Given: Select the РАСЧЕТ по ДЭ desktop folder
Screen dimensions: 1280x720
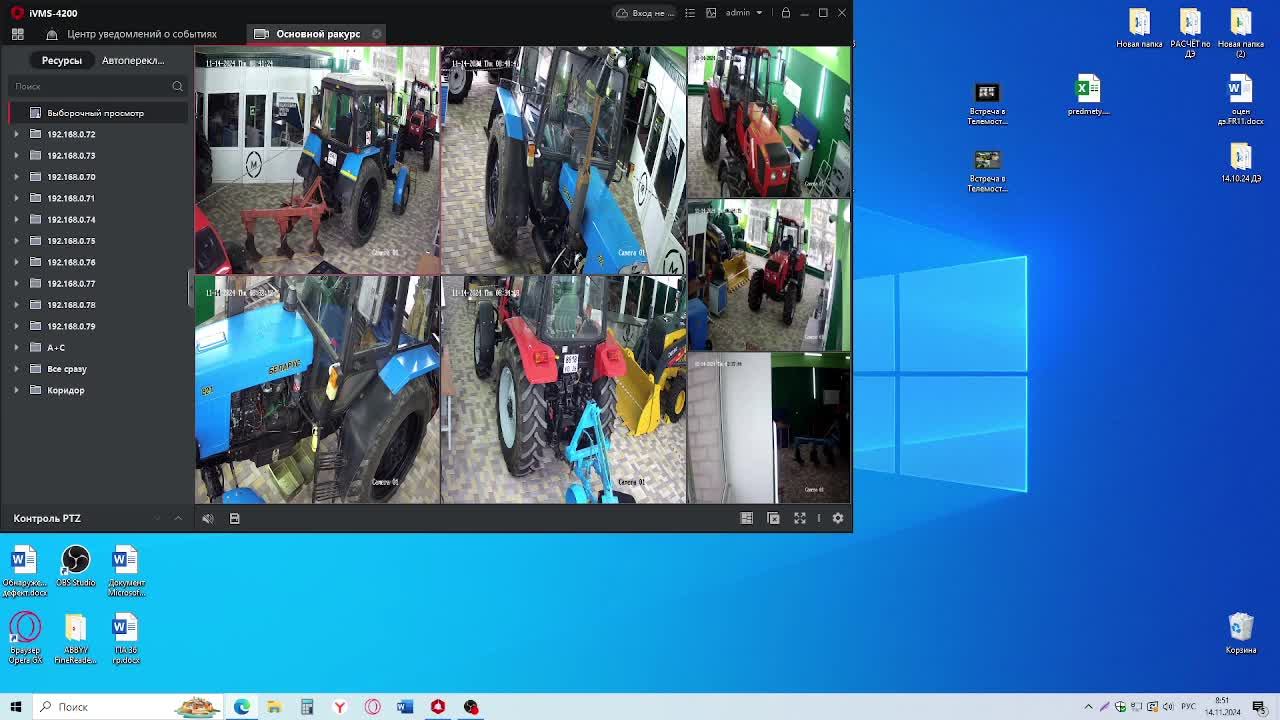Looking at the screenshot, I should (1190, 33).
